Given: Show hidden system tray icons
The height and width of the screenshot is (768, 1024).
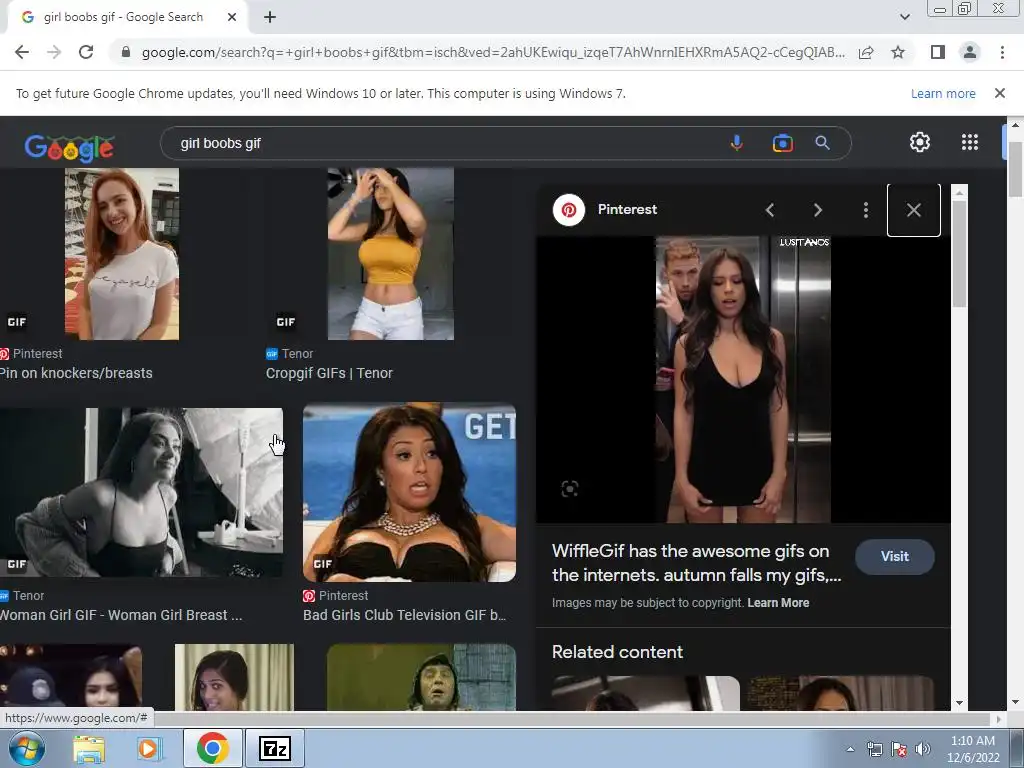Looking at the screenshot, I should (x=850, y=749).
